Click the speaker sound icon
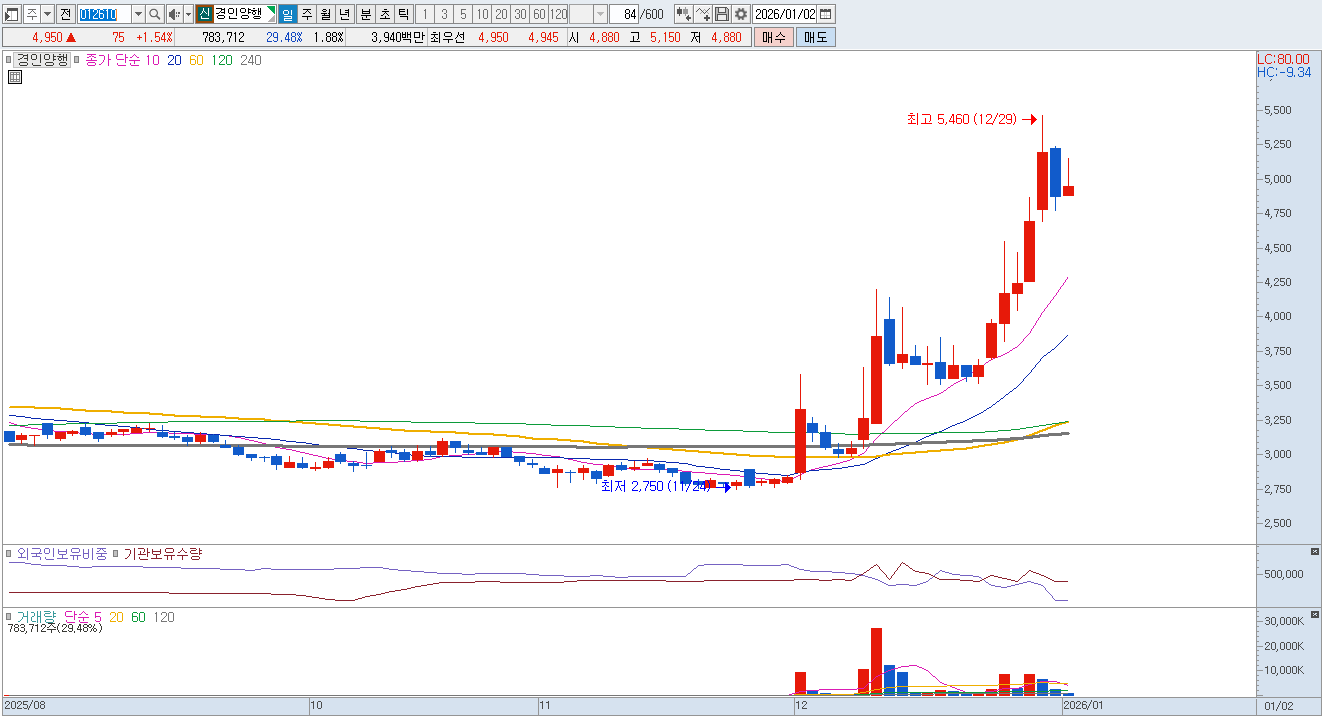The width and height of the screenshot is (1322, 716). 174,14
